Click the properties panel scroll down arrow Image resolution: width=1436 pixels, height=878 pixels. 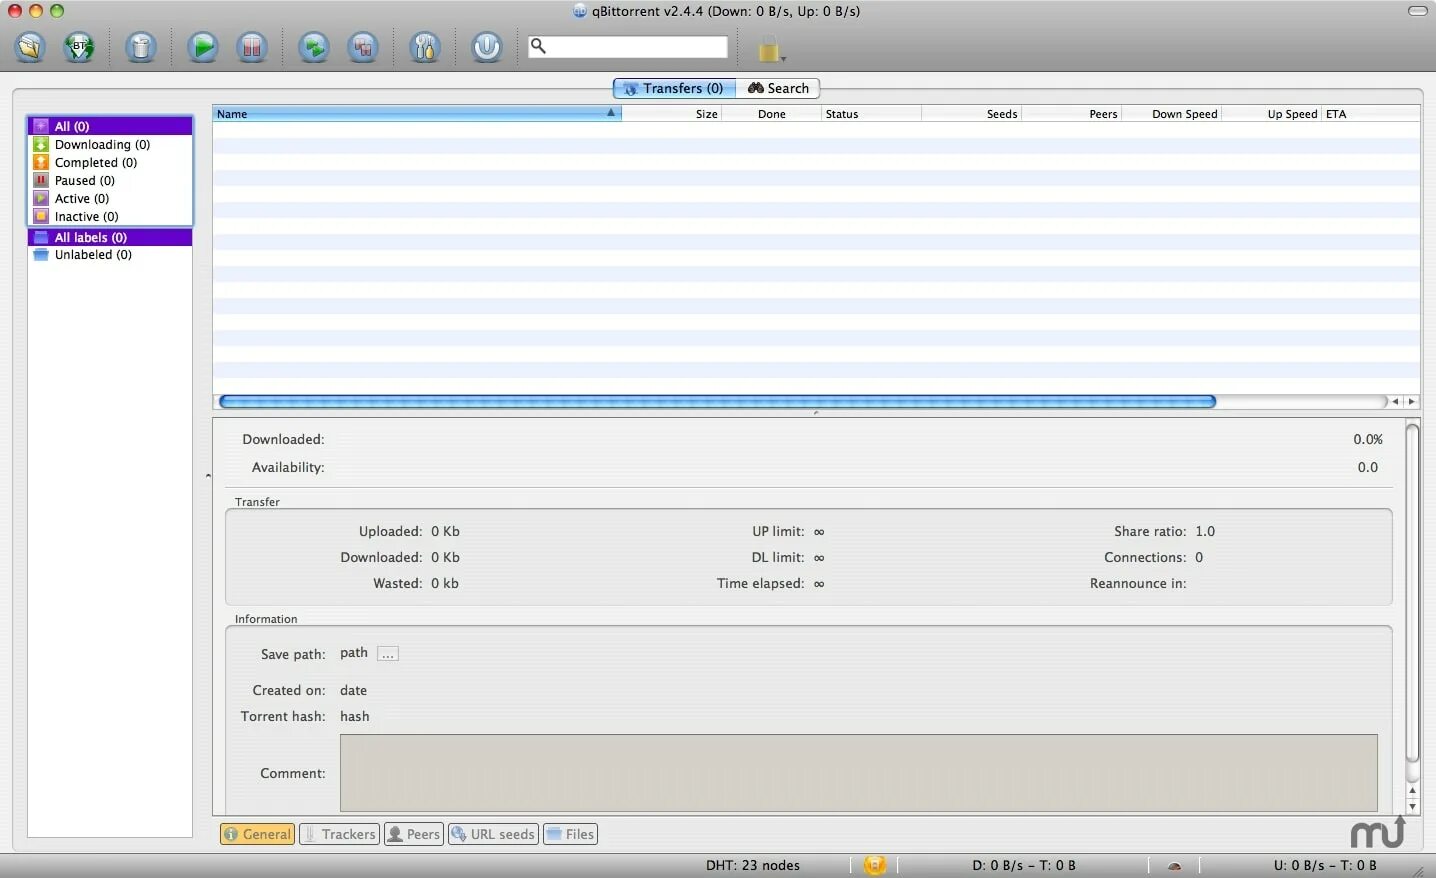click(x=1412, y=806)
